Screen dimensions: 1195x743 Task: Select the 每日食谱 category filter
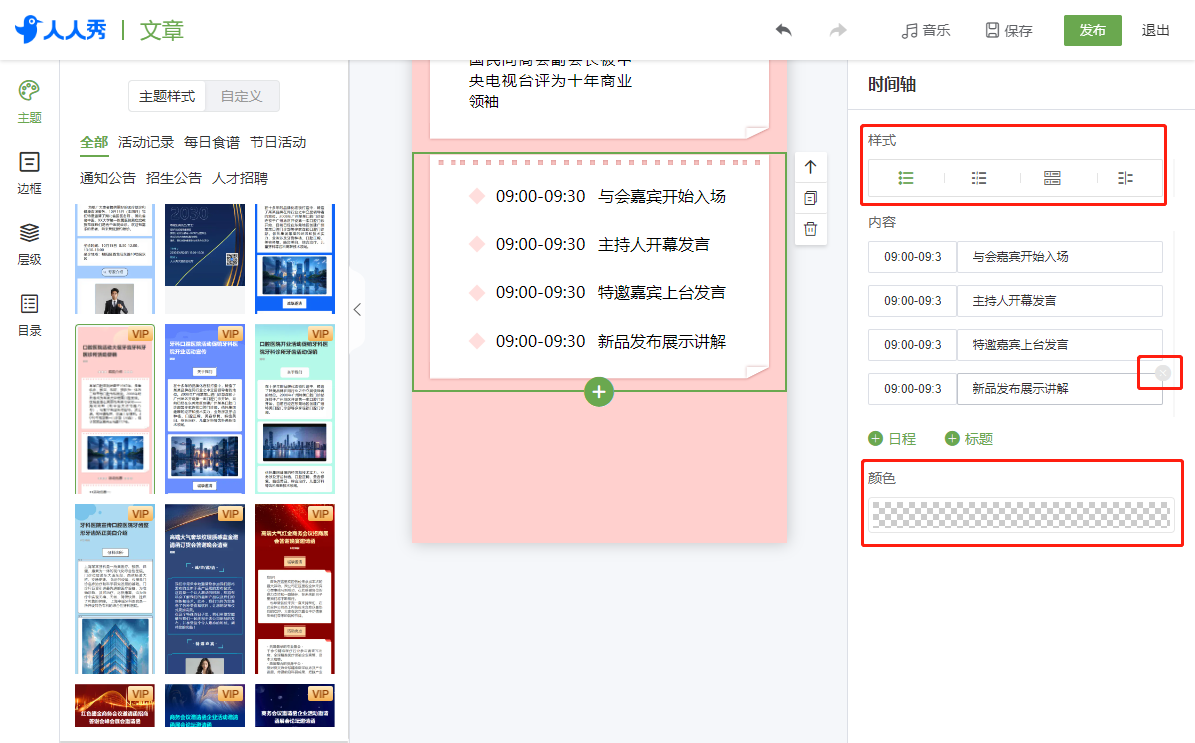click(x=212, y=143)
